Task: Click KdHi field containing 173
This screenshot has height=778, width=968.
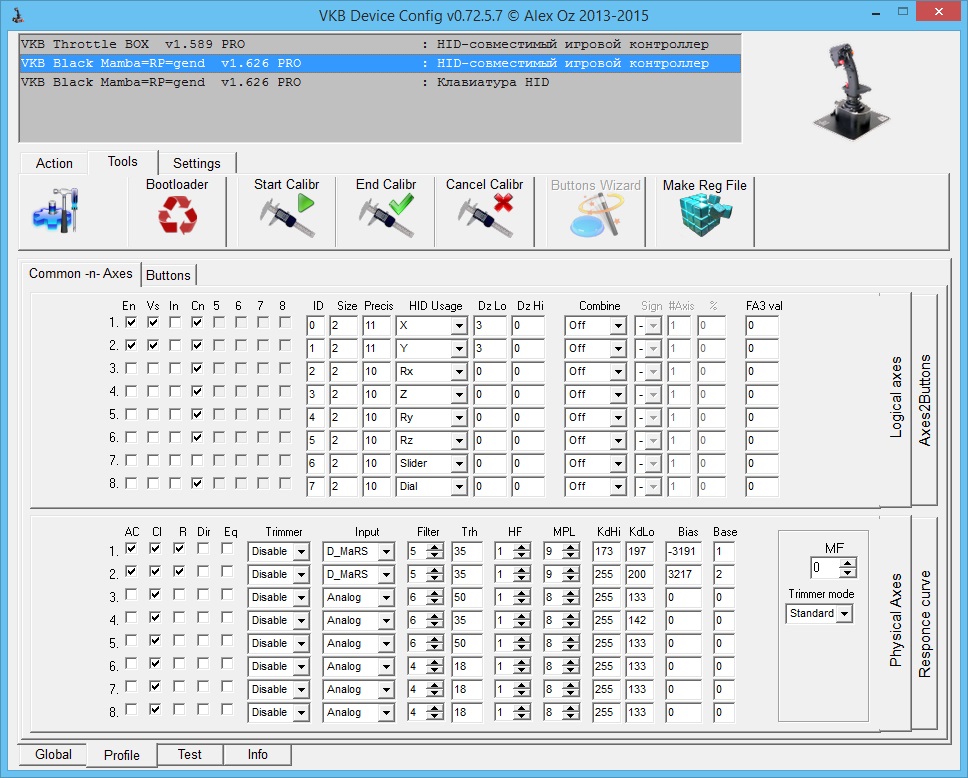Action: pyautogui.click(x=606, y=551)
